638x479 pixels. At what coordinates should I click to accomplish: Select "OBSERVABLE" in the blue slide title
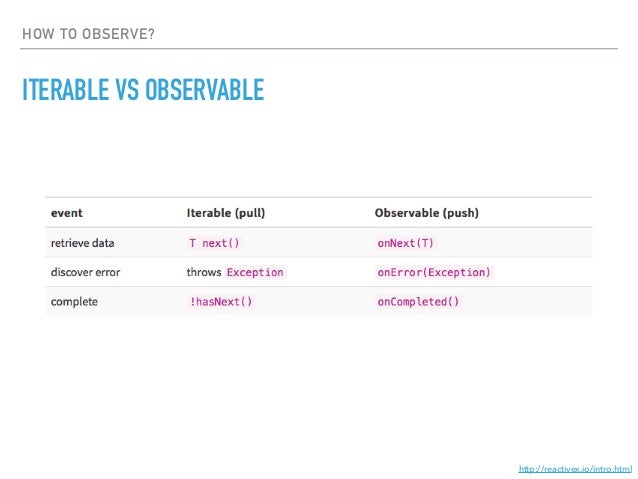click(204, 92)
